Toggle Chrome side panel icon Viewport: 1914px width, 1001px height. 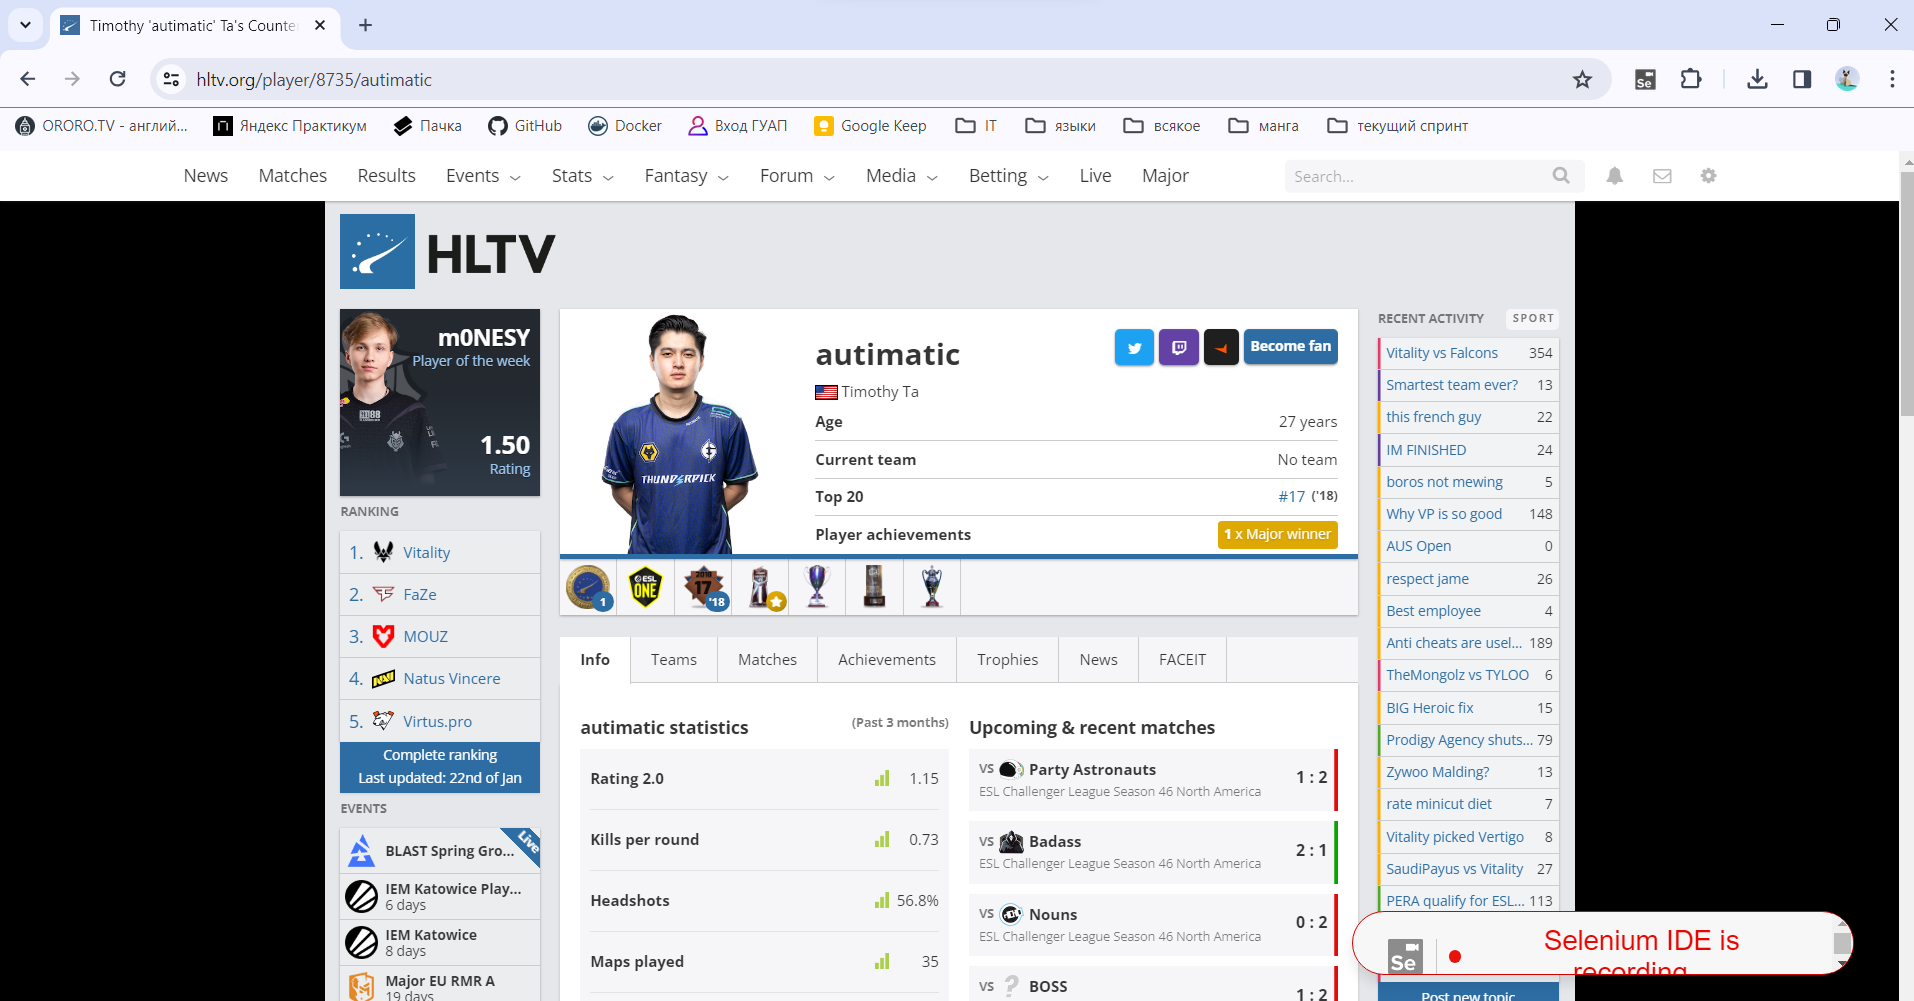[1802, 79]
